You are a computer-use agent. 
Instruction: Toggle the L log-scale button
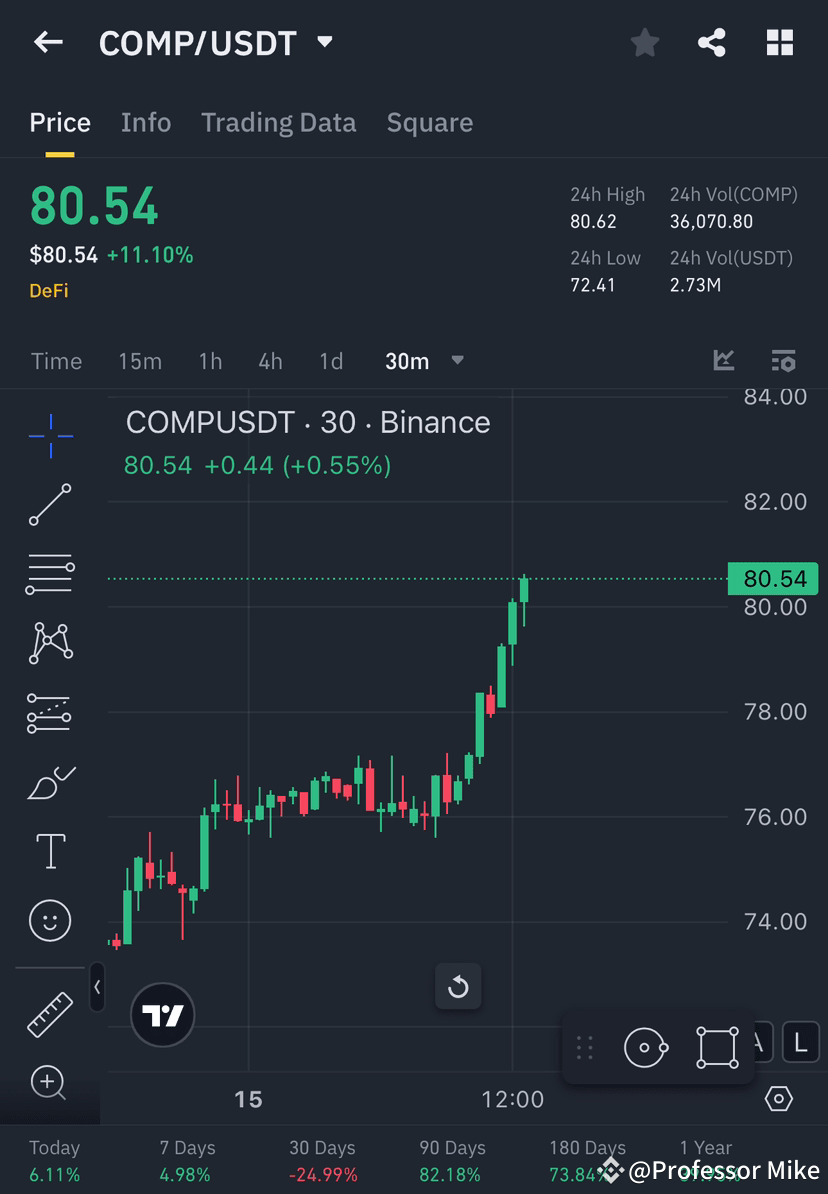tap(800, 1042)
